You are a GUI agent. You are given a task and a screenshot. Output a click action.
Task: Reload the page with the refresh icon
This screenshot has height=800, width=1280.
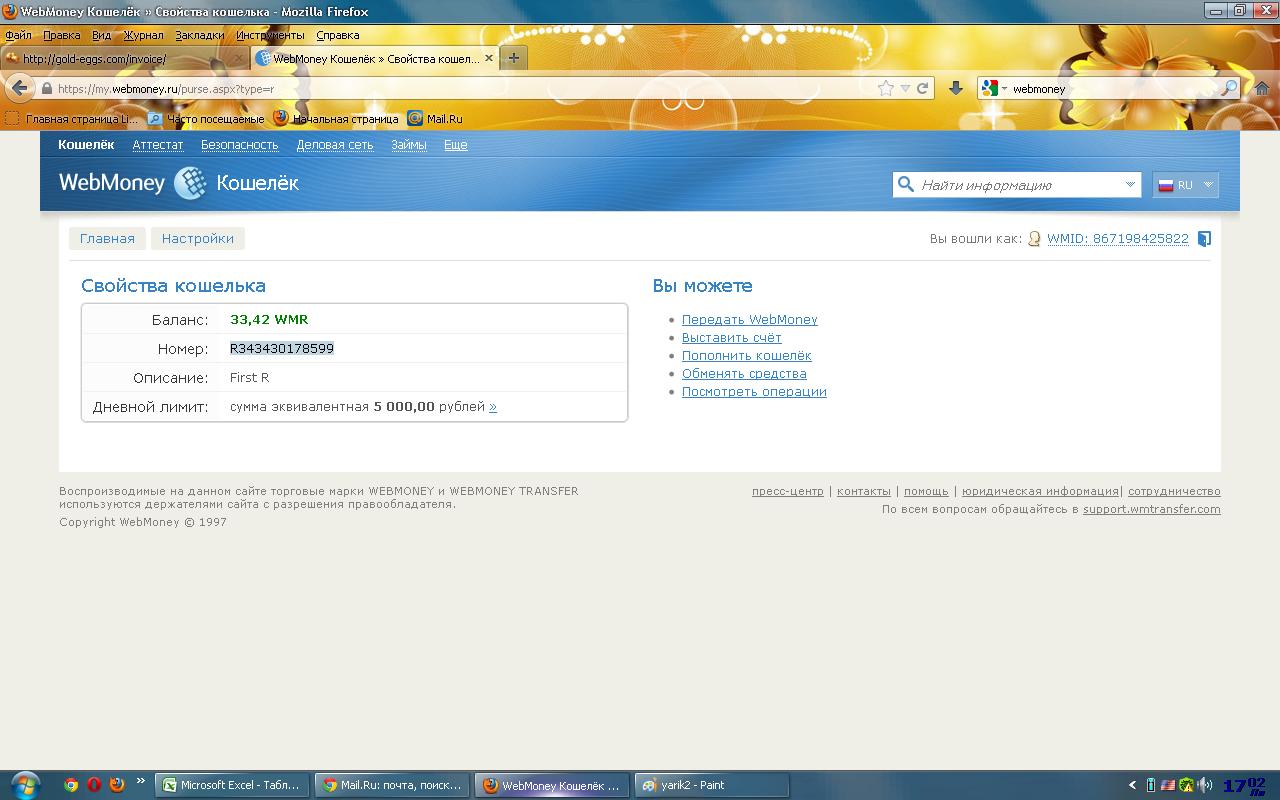pyautogui.click(x=923, y=88)
